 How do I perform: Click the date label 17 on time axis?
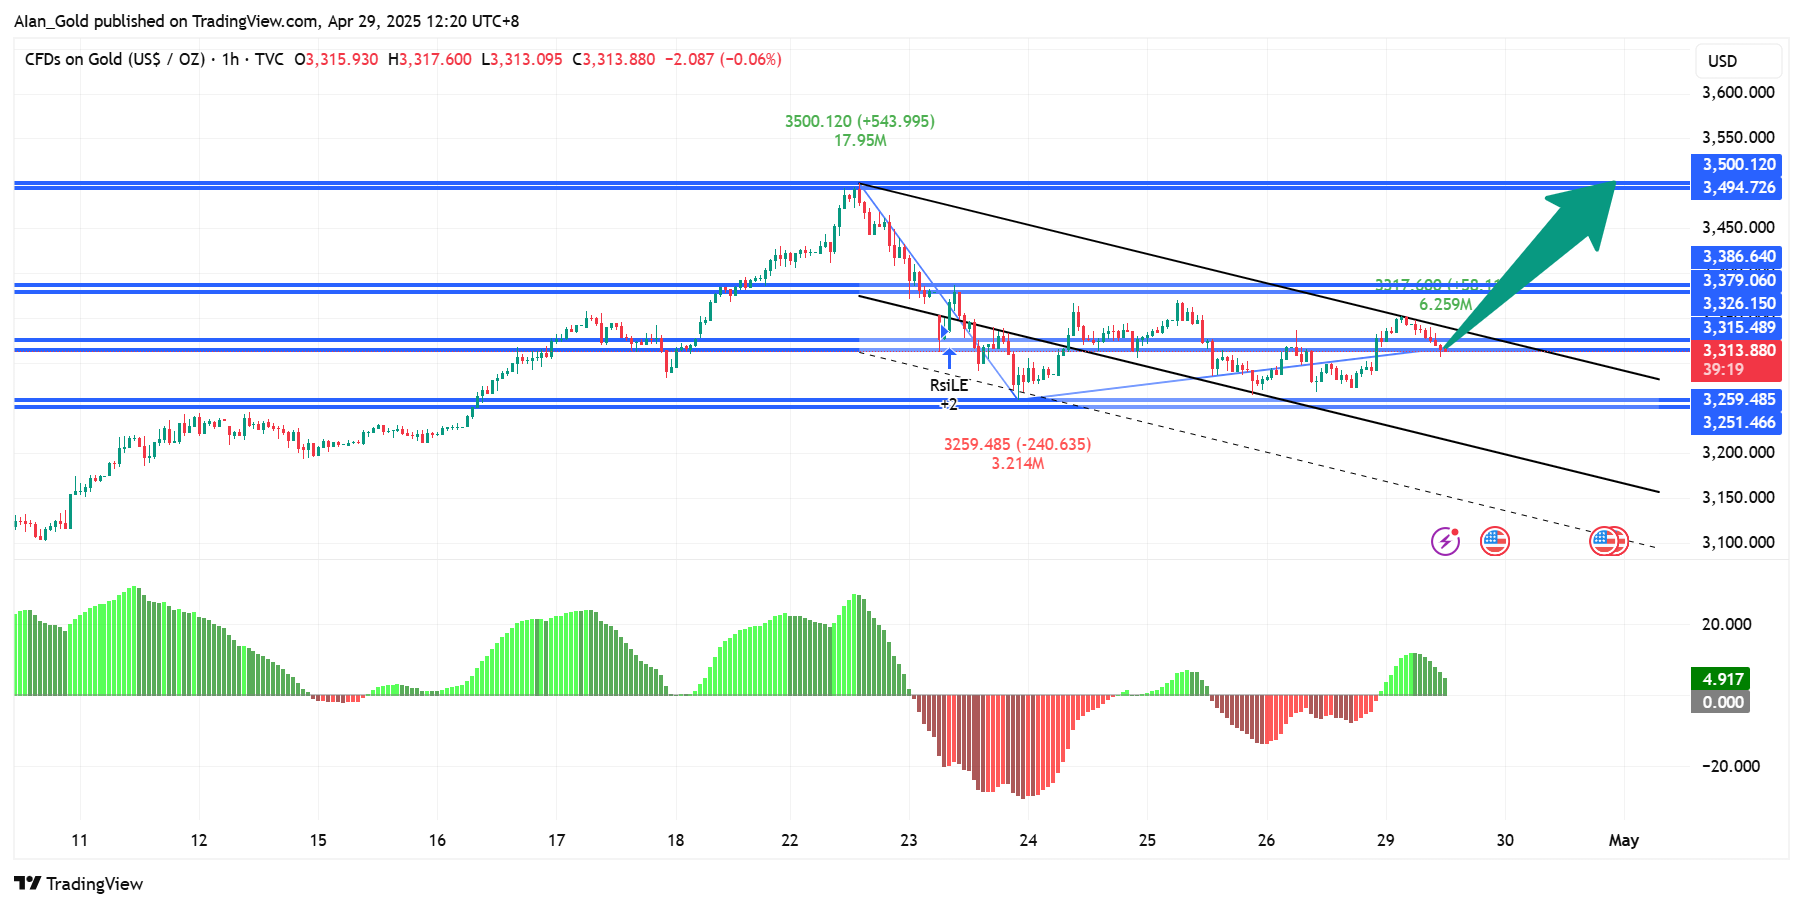tap(557, 840)
